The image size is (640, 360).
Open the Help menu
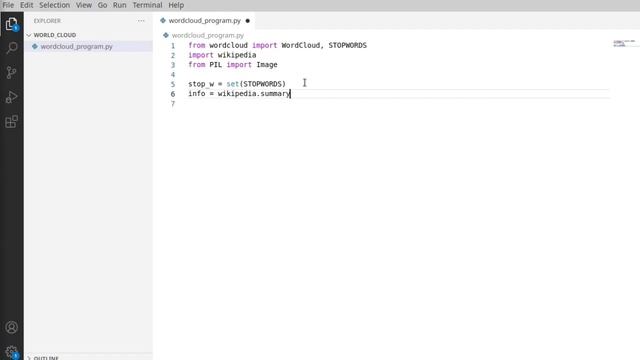176,5
